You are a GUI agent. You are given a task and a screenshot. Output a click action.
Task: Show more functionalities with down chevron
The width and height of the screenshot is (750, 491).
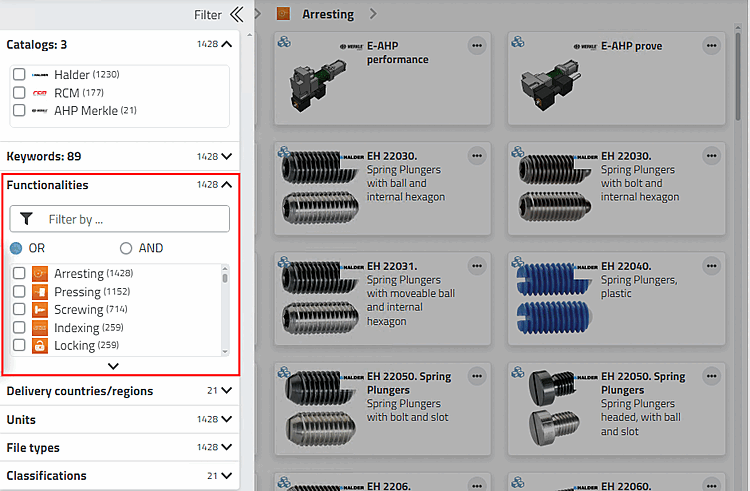tap(113, 366)
